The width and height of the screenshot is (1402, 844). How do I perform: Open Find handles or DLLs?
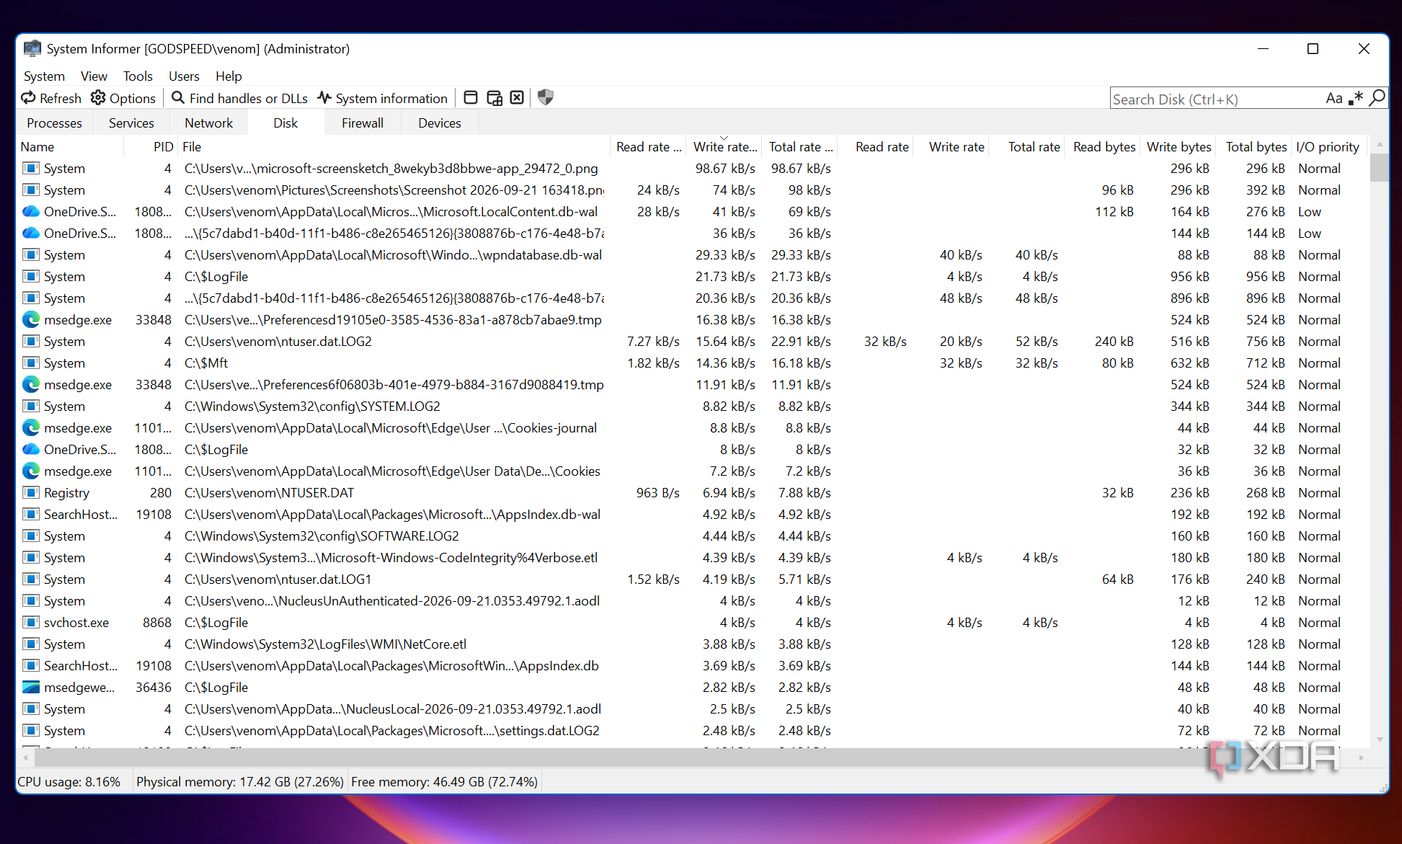pyautogui.click(x=239, y=98)
